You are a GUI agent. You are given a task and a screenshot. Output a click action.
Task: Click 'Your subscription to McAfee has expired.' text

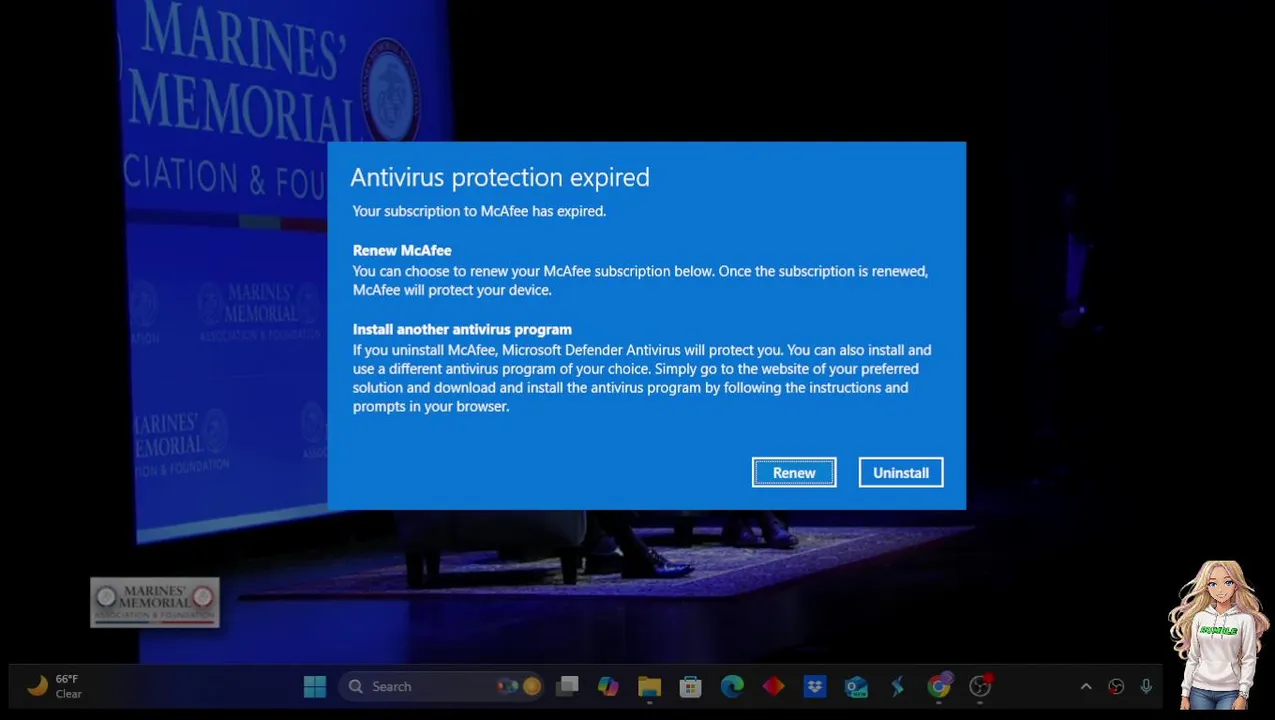click(x=479, y=211)
